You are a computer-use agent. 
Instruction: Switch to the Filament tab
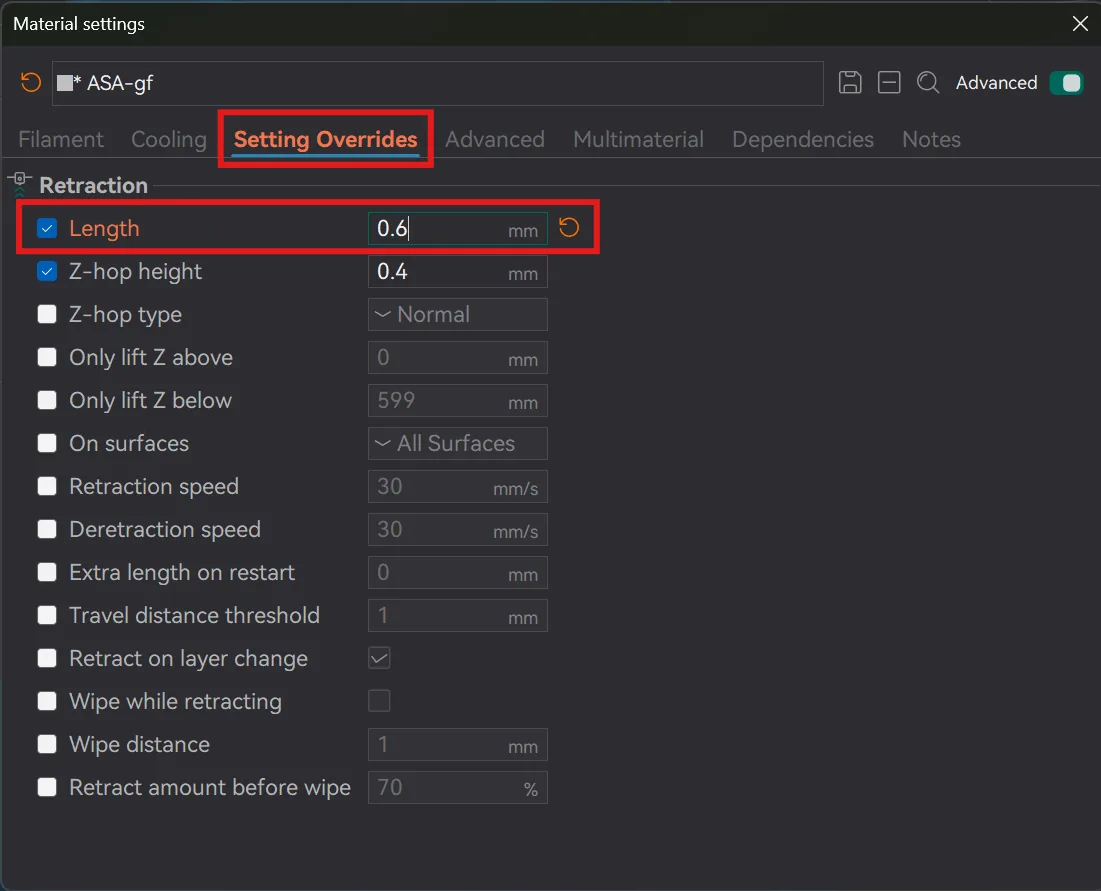tap(61, 139)
